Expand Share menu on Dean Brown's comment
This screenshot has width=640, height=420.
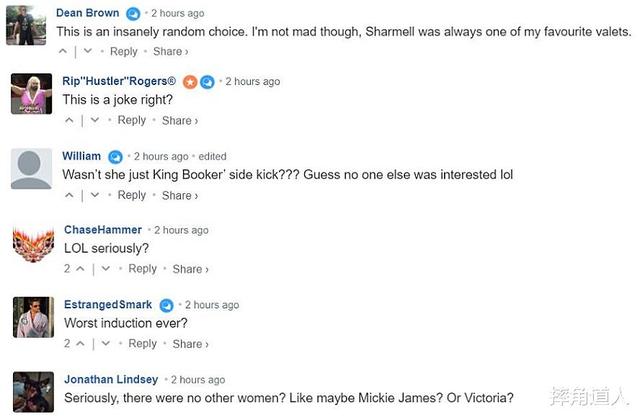coord(171,52)
